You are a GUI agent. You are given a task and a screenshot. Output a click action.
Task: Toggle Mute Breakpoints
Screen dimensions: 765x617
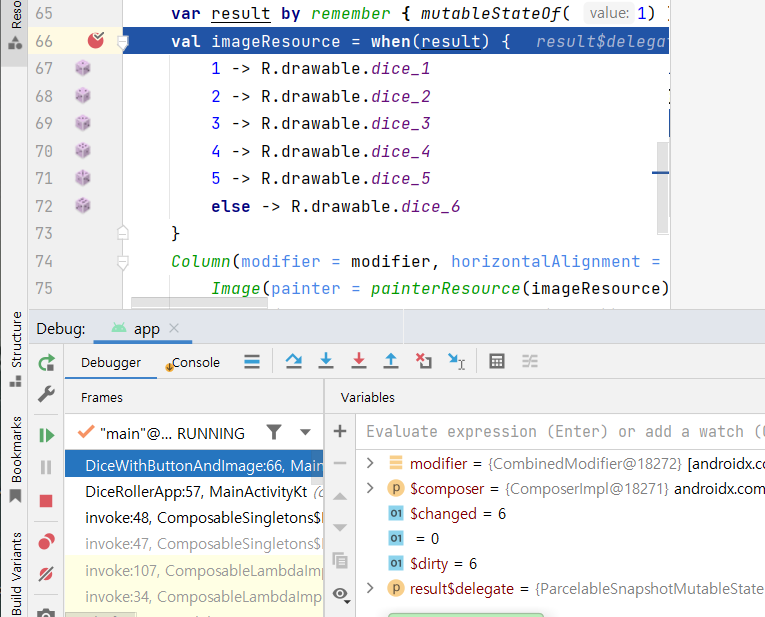coord(46,574)
